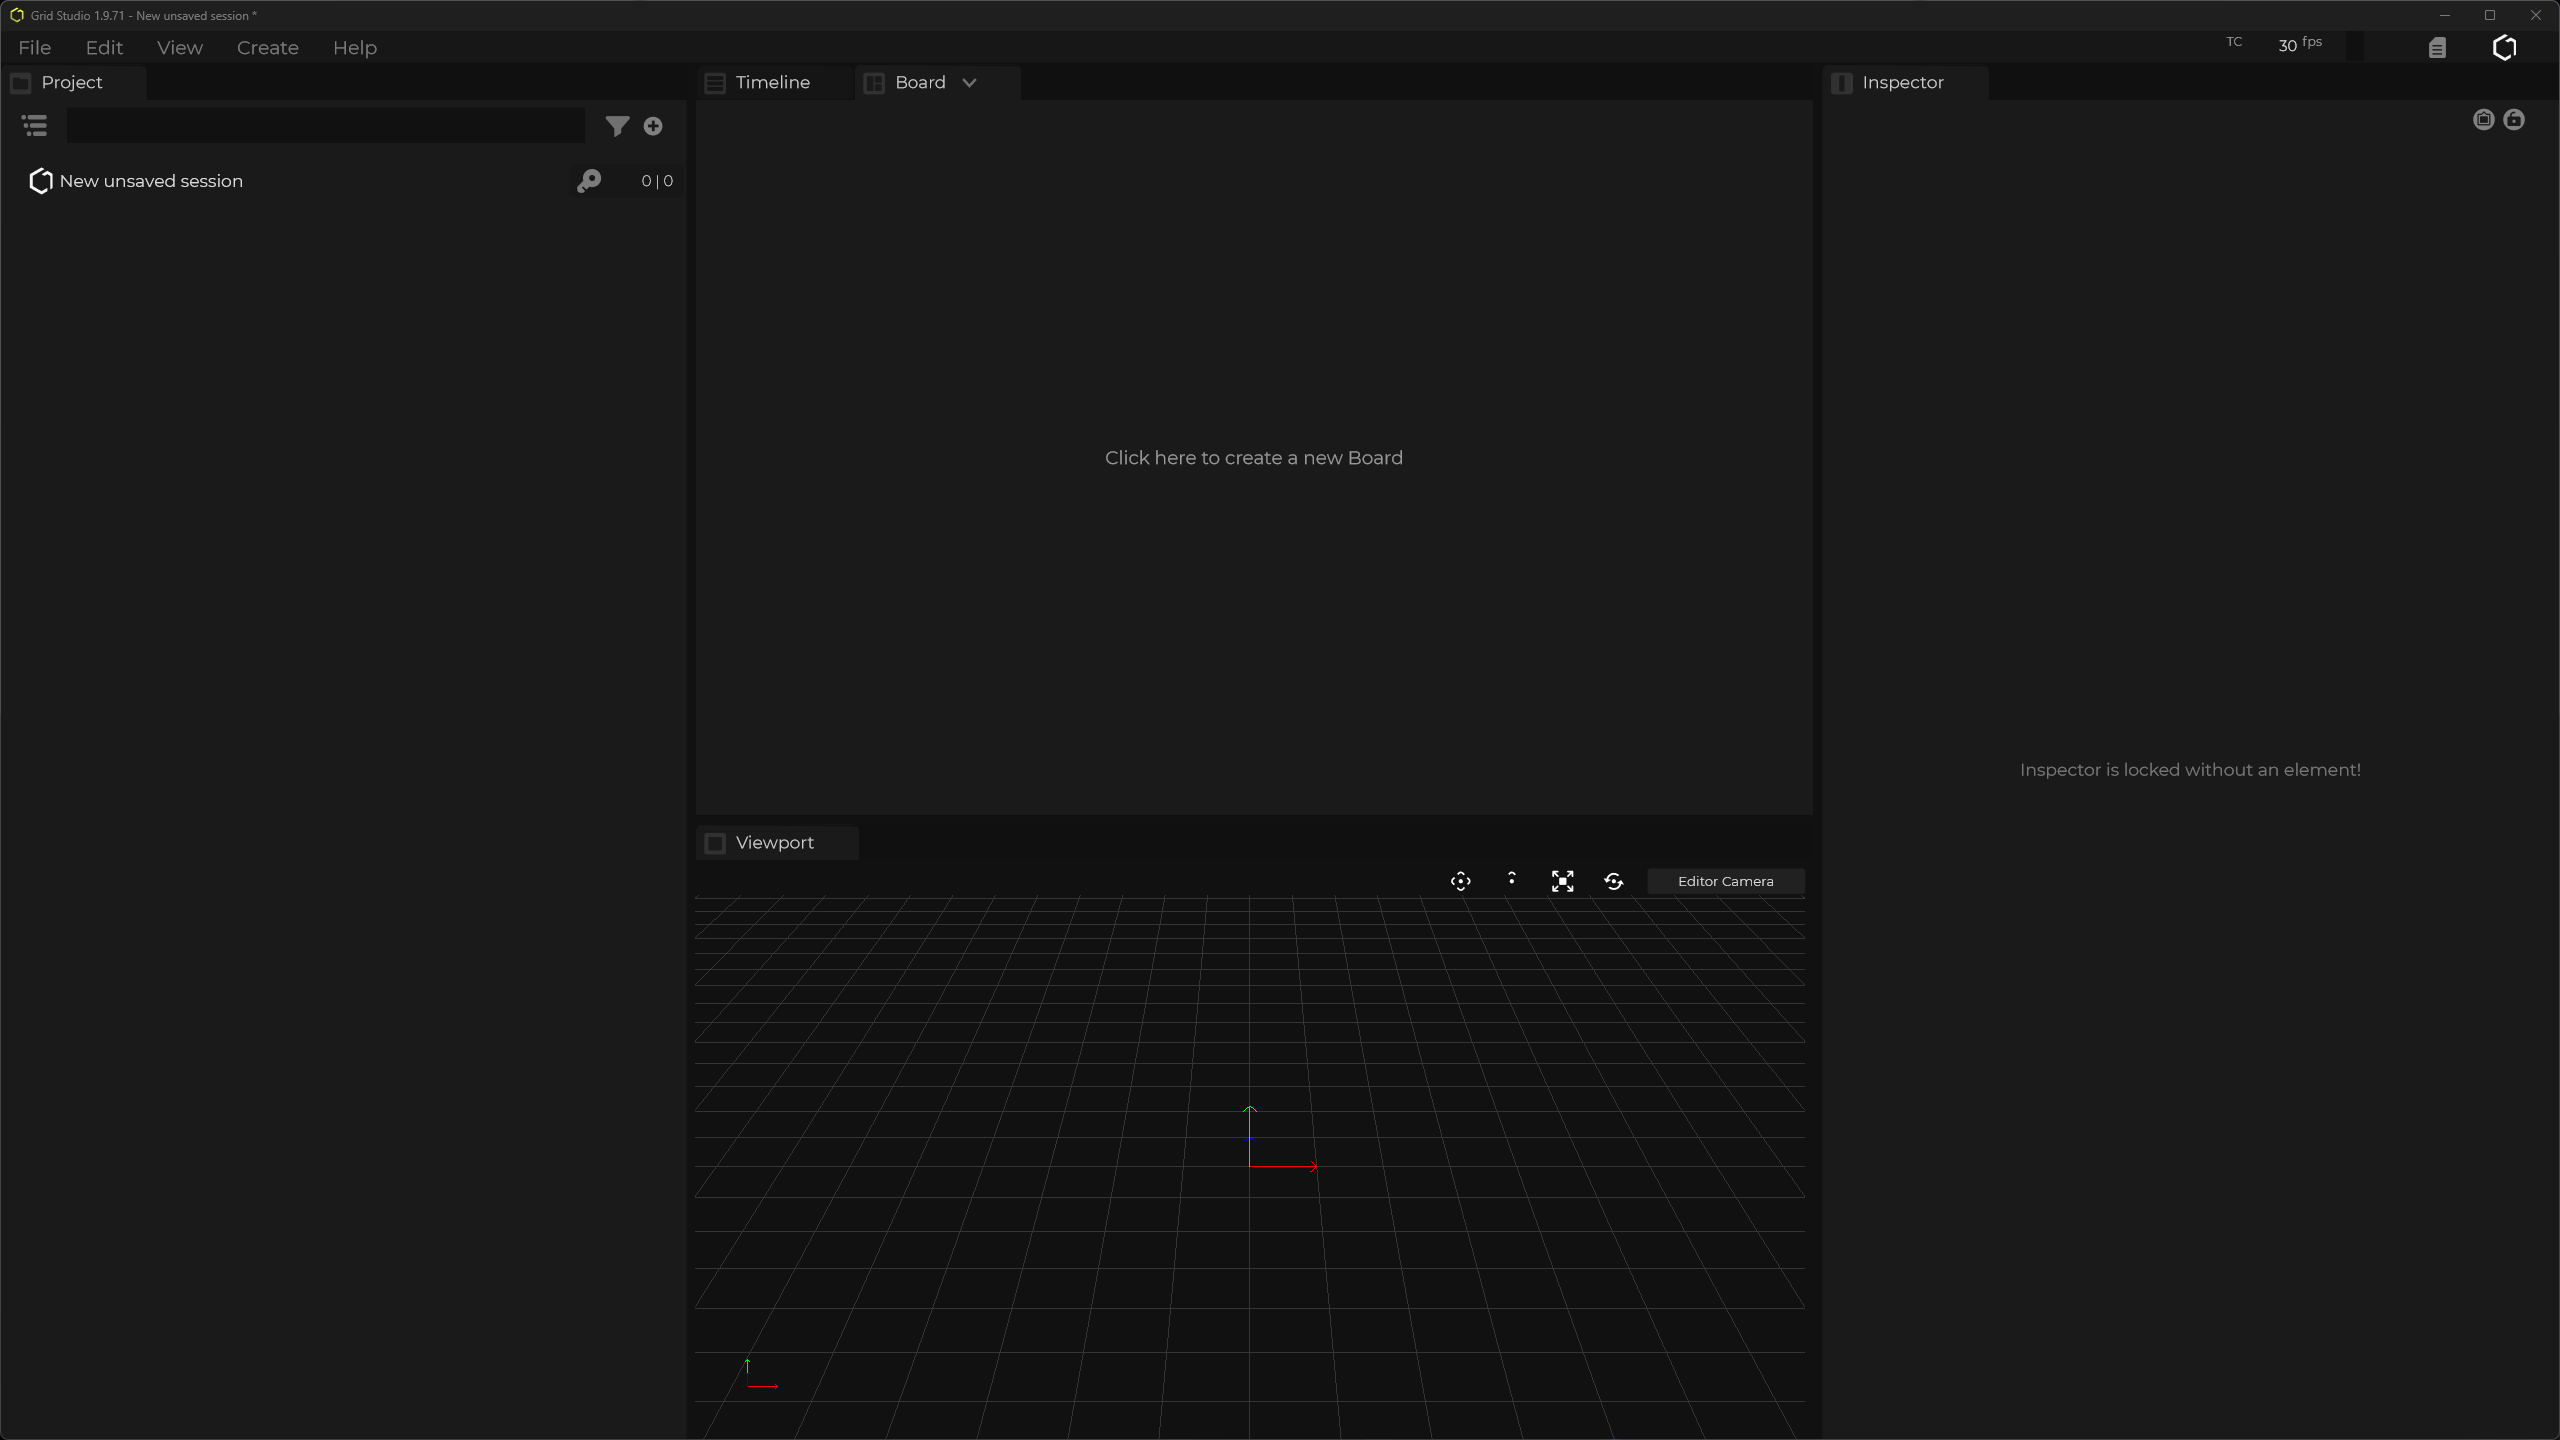Select the New unsaved session tree item
Screen dimensions: 2560x1440
click(x=151, y=181)
